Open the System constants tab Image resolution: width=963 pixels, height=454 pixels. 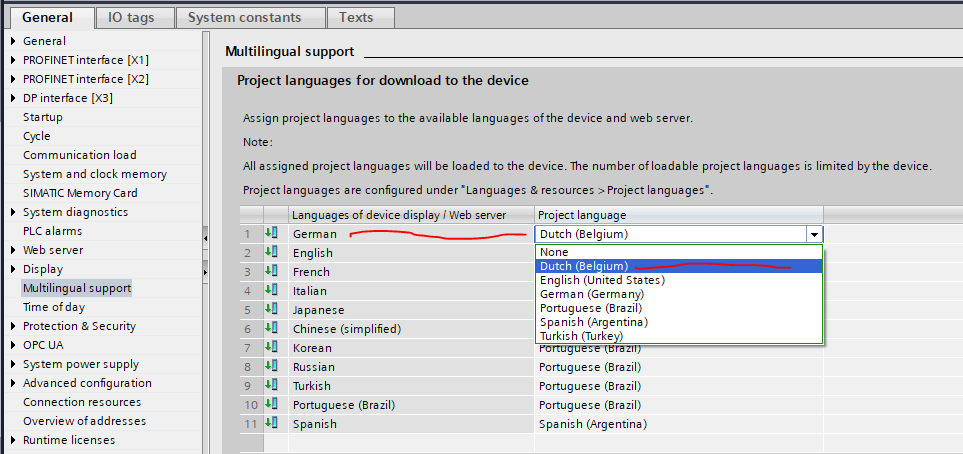(244, 18)
